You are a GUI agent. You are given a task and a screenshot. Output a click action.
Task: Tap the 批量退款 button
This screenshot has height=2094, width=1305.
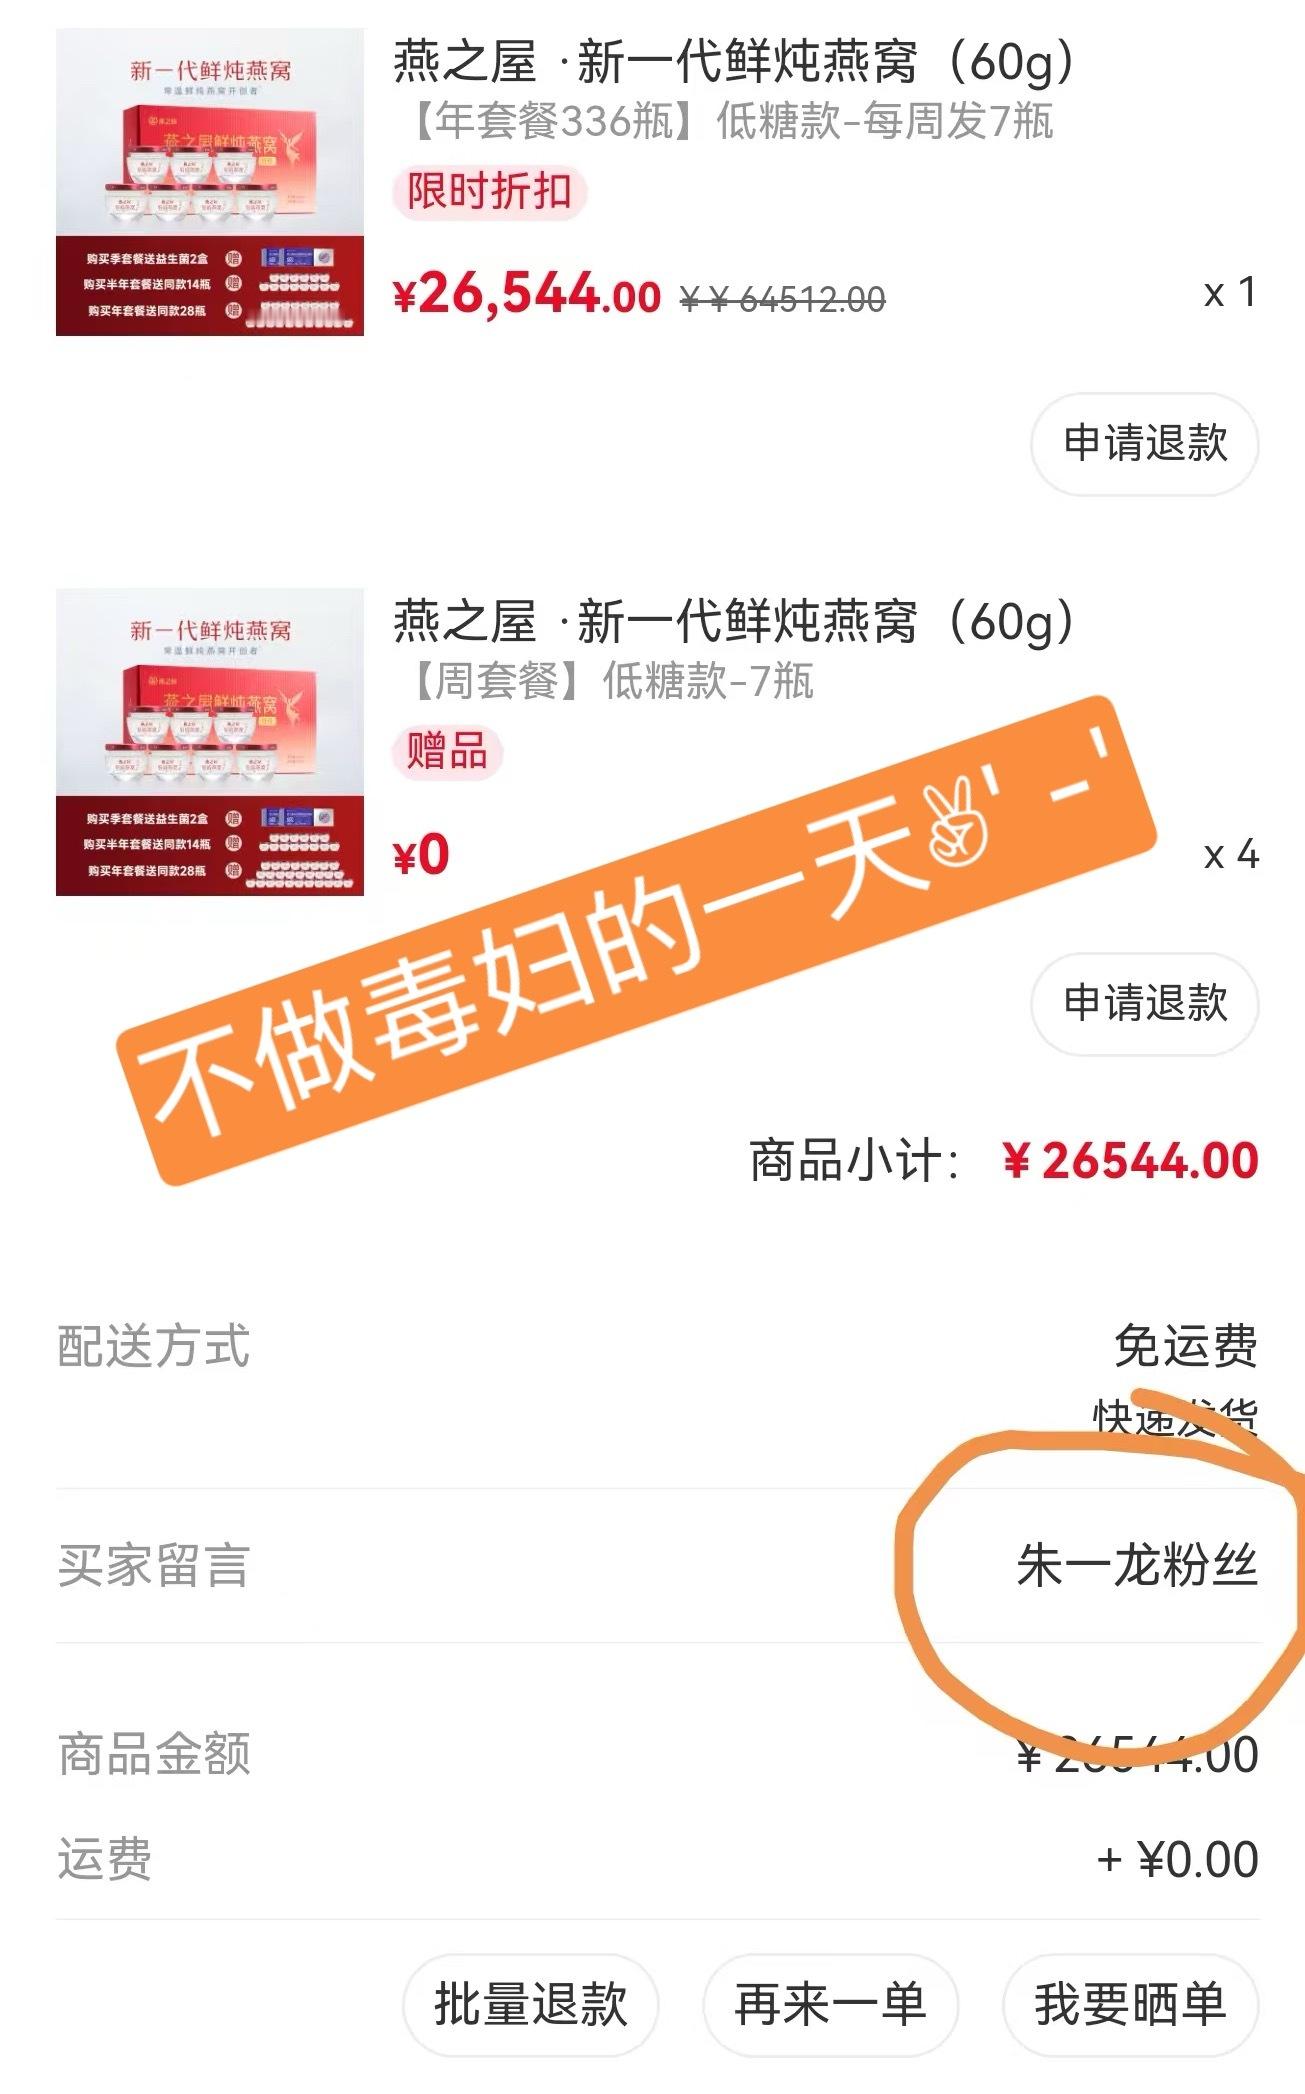(531, 2005)
